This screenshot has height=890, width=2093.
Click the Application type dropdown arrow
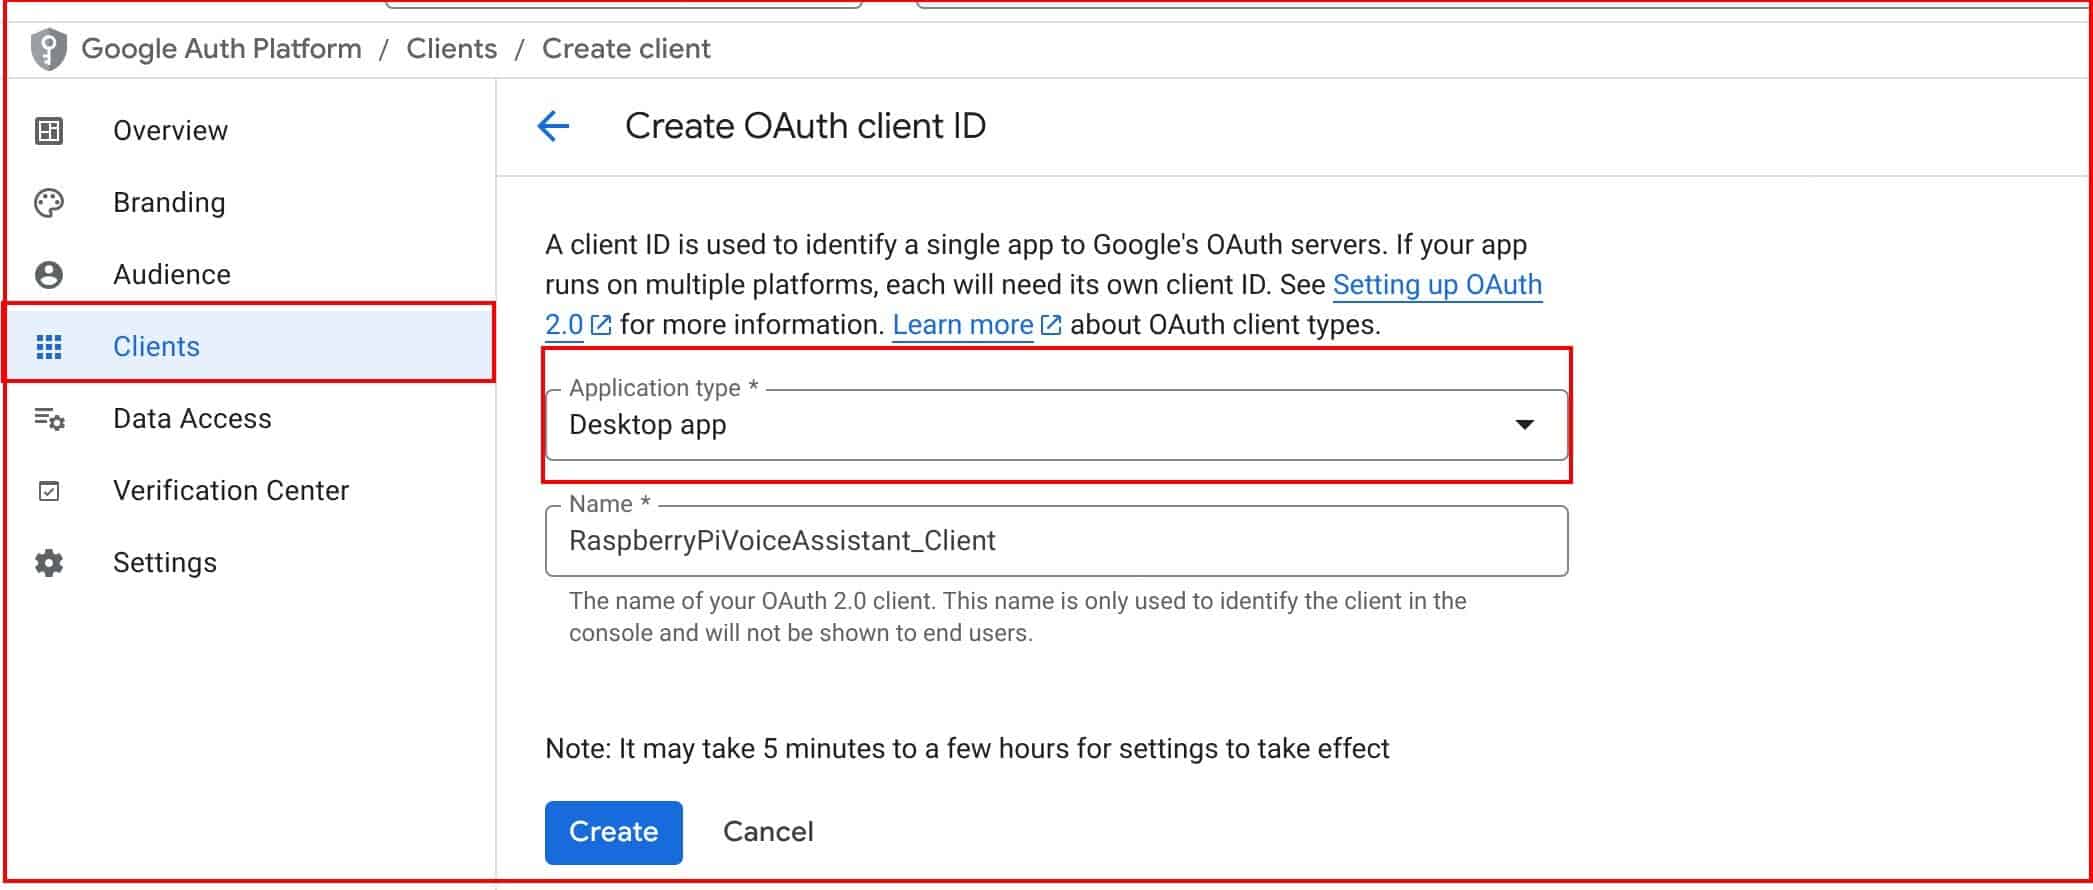tap(1524, 425)
